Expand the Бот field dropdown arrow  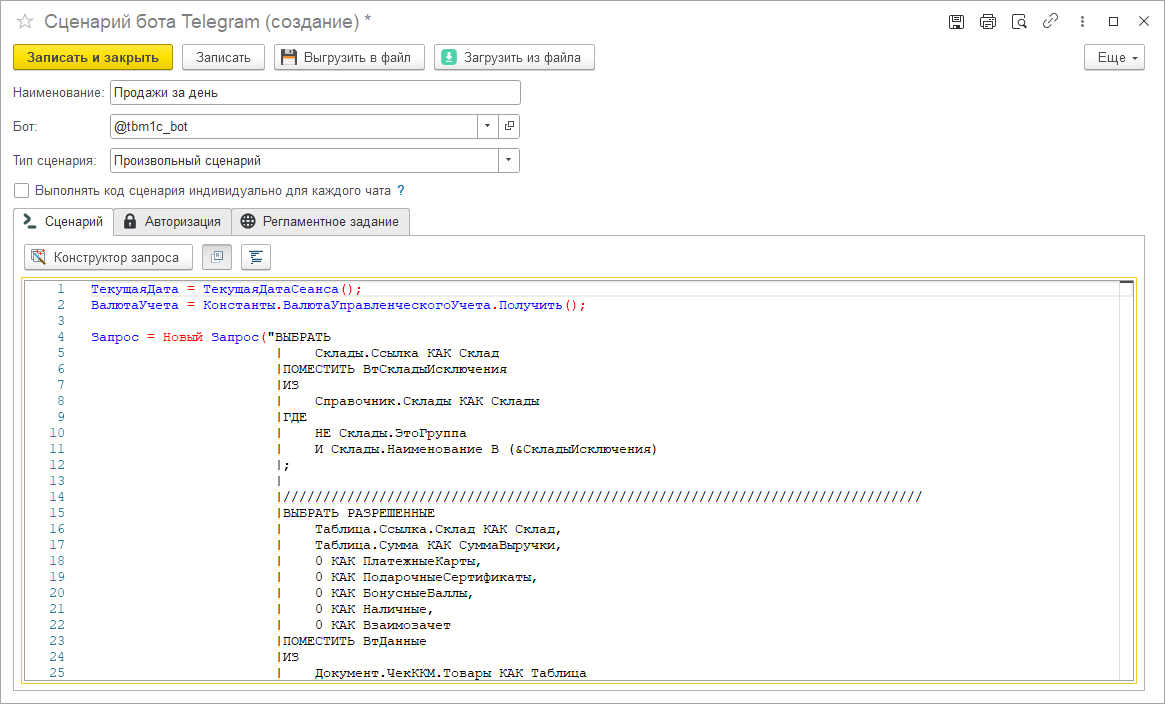pos(487,126)
